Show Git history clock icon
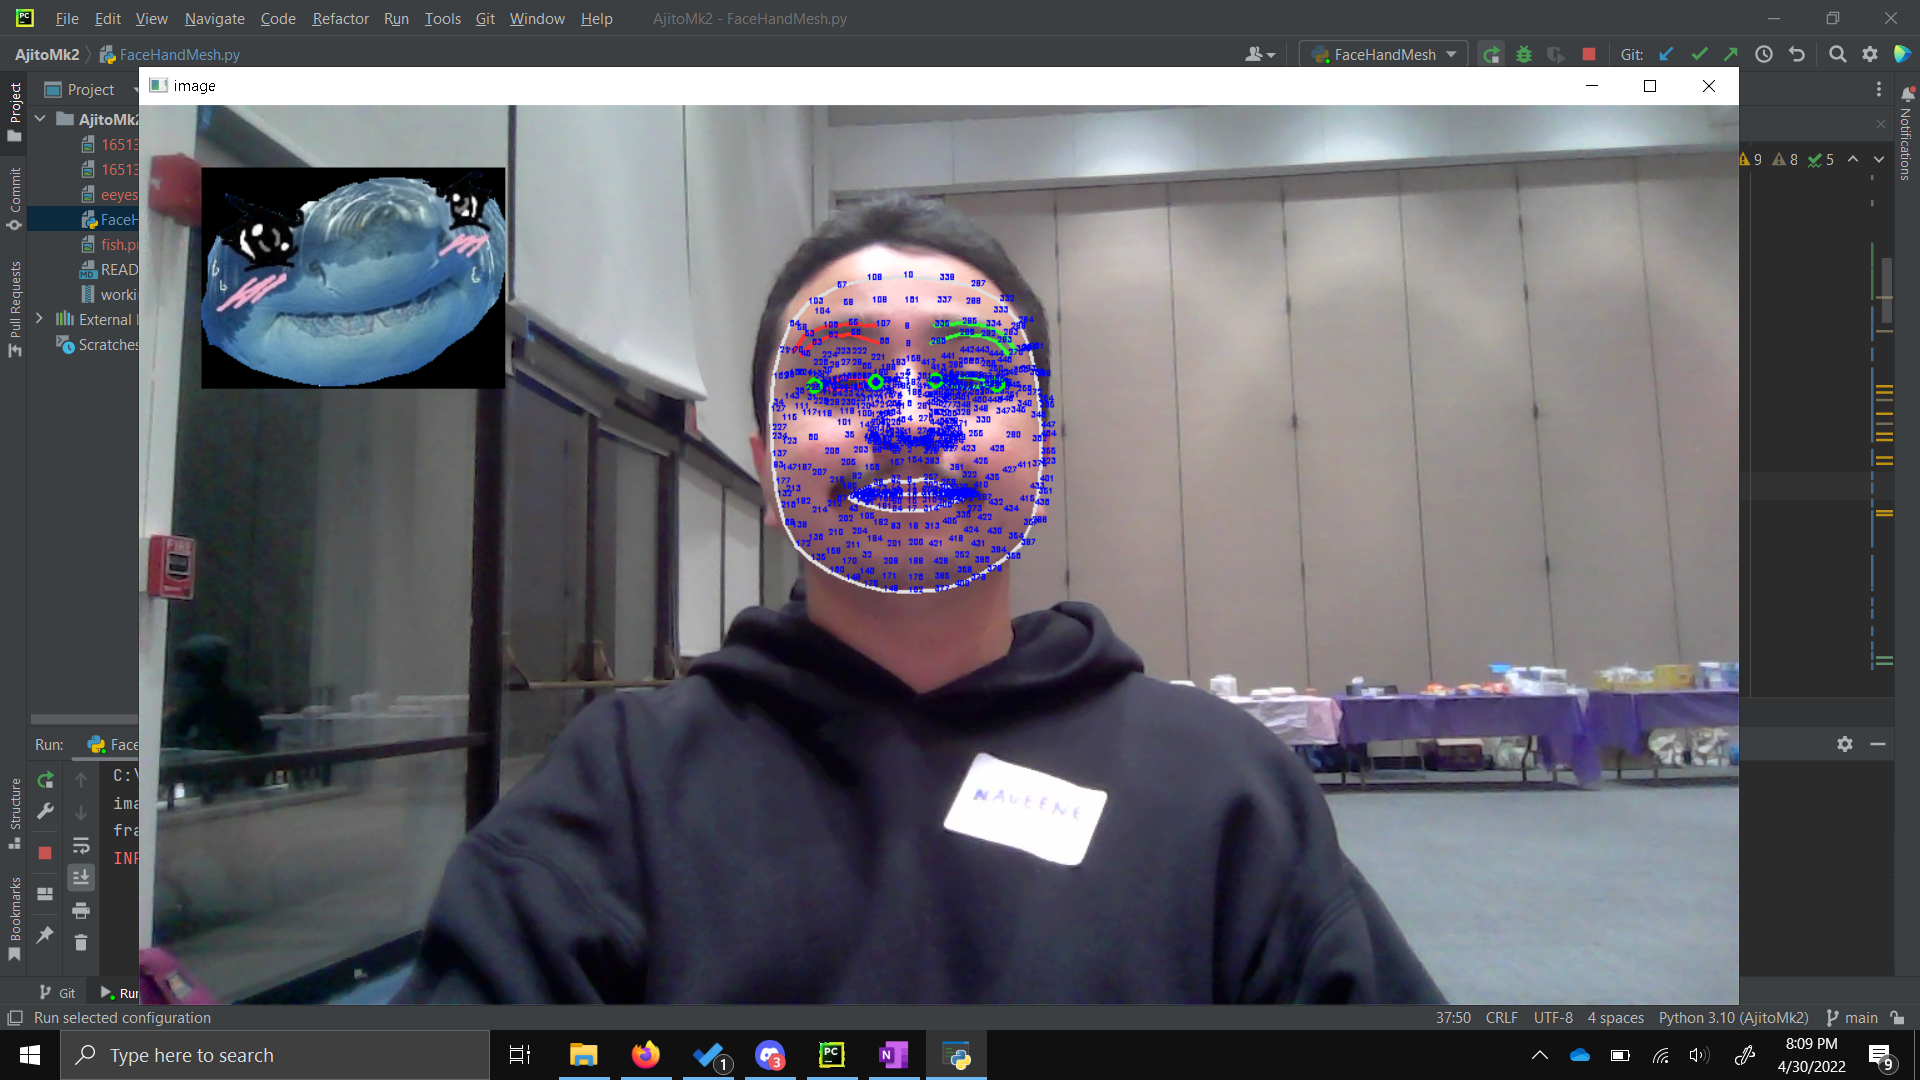 click(1764, 55)
